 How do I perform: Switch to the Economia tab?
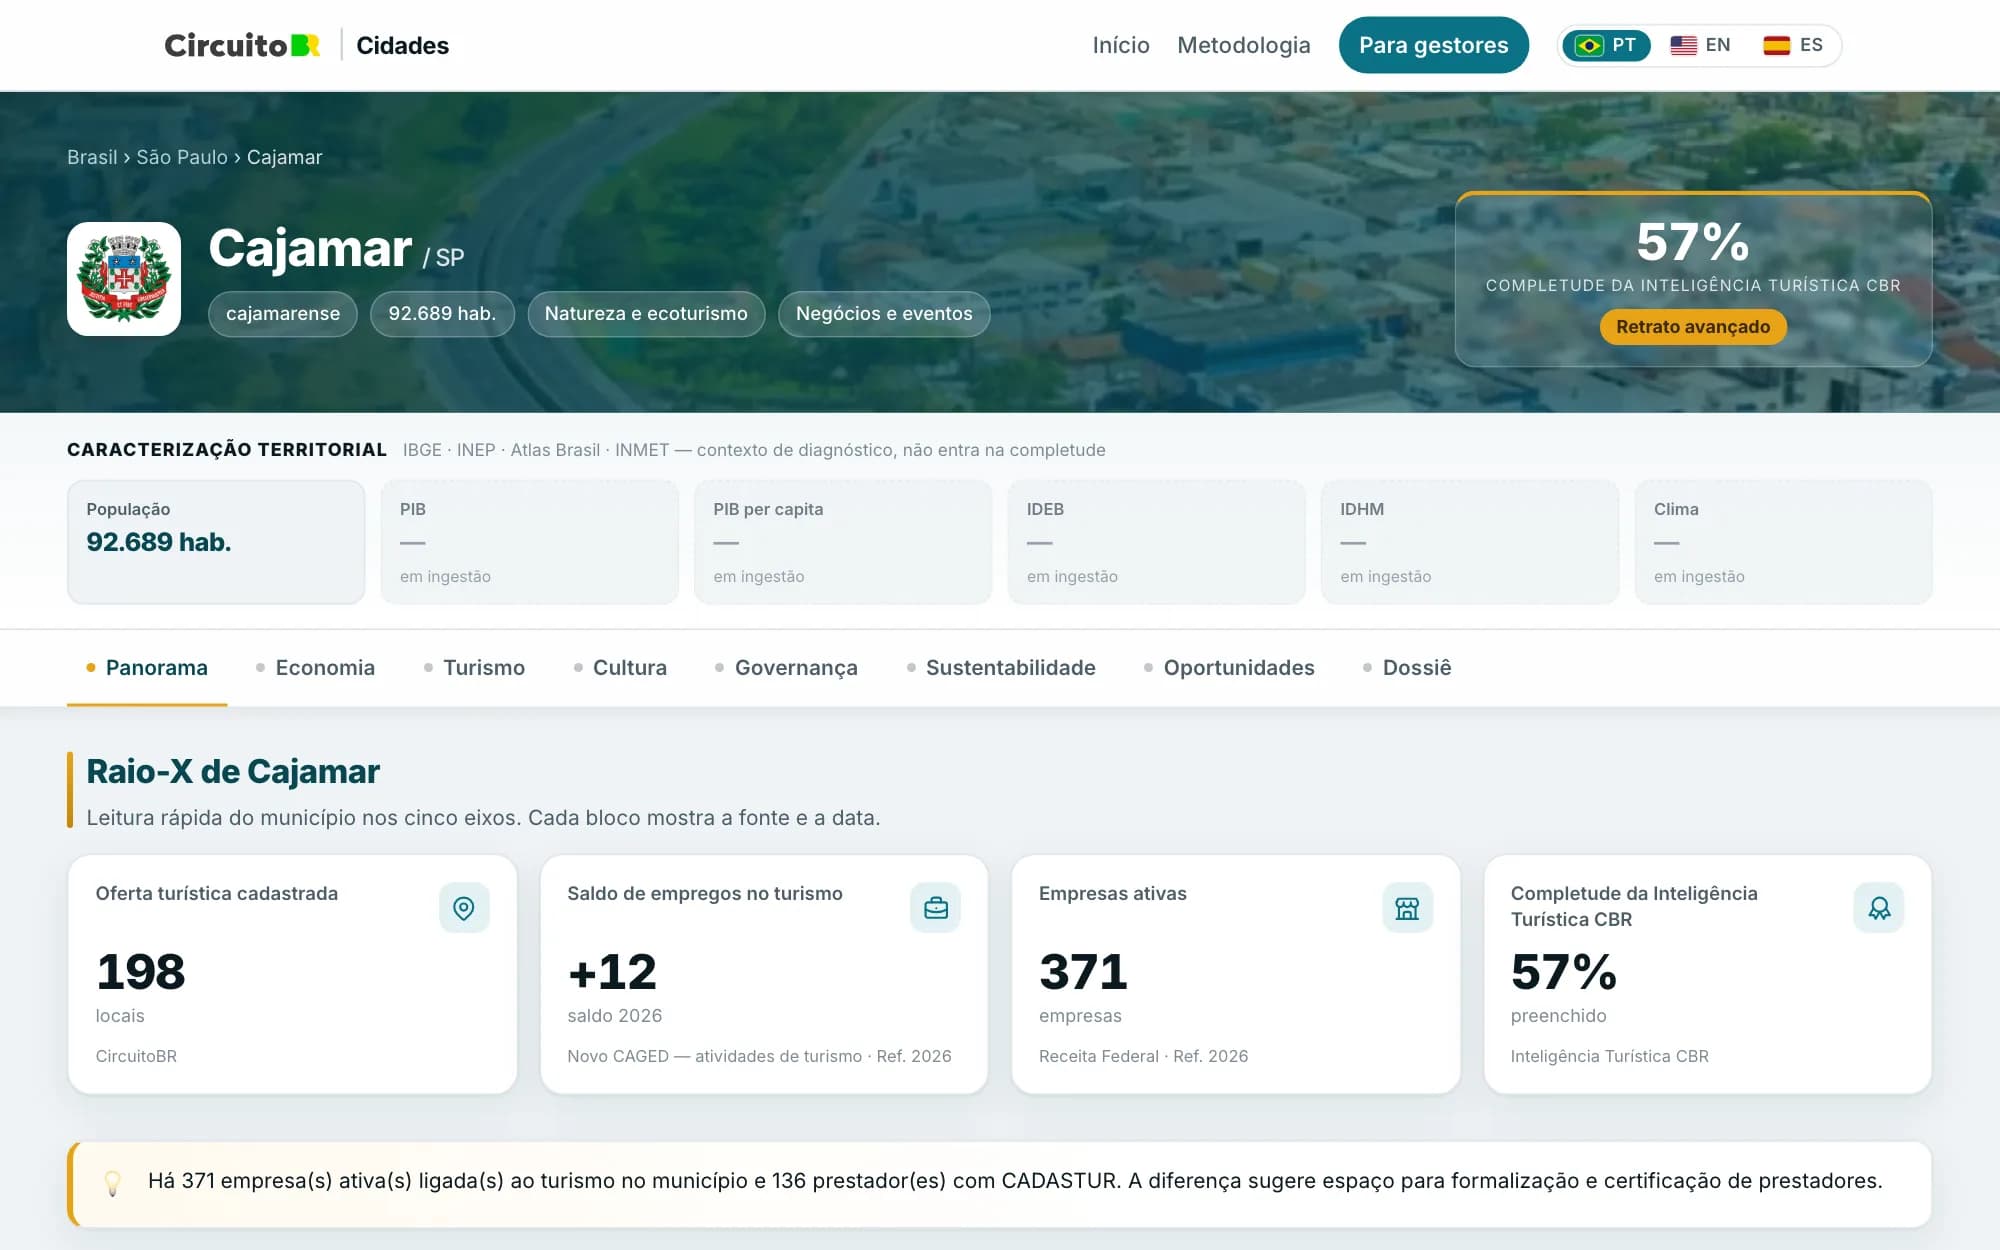(x=315, y=667)
